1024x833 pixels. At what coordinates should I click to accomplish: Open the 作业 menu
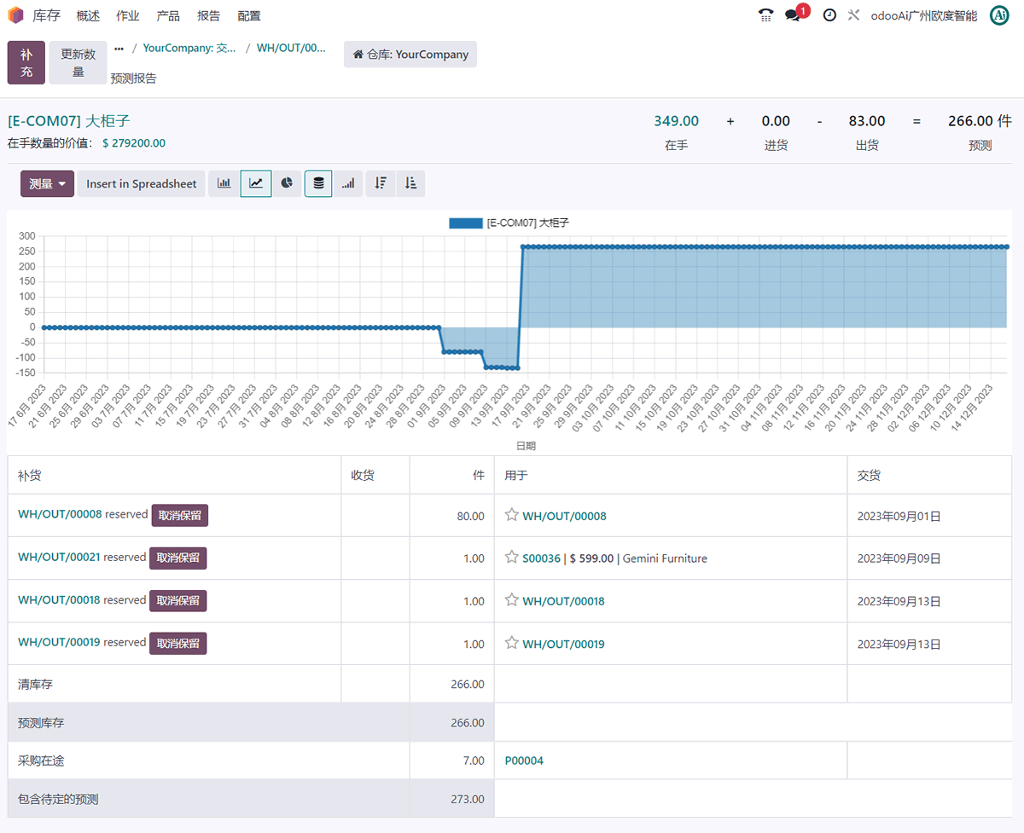(127, 16)
